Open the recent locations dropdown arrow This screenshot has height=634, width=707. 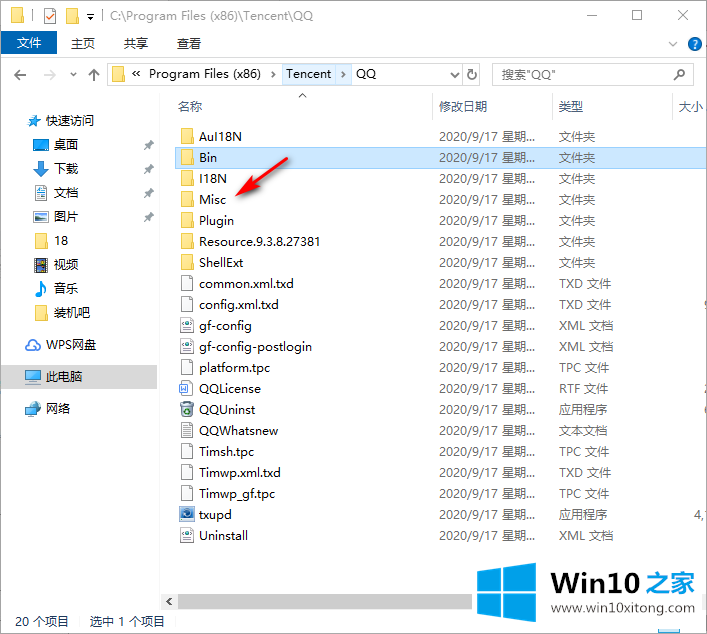73,74
